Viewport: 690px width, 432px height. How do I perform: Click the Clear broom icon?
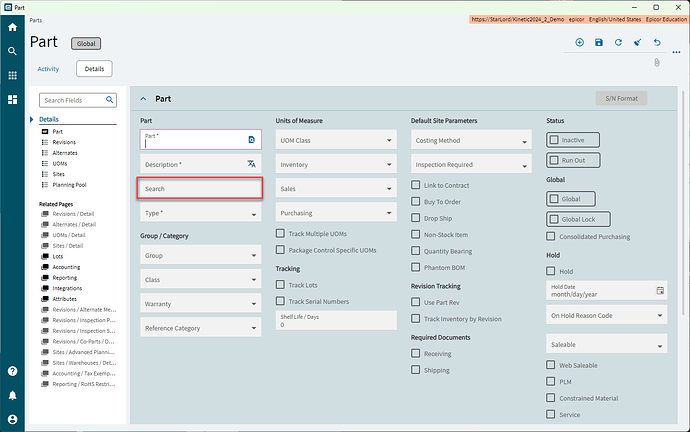638,42
